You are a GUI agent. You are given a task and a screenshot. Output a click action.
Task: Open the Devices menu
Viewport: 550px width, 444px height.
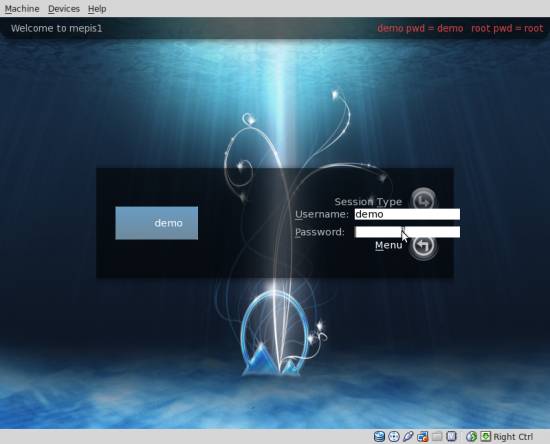64,8
